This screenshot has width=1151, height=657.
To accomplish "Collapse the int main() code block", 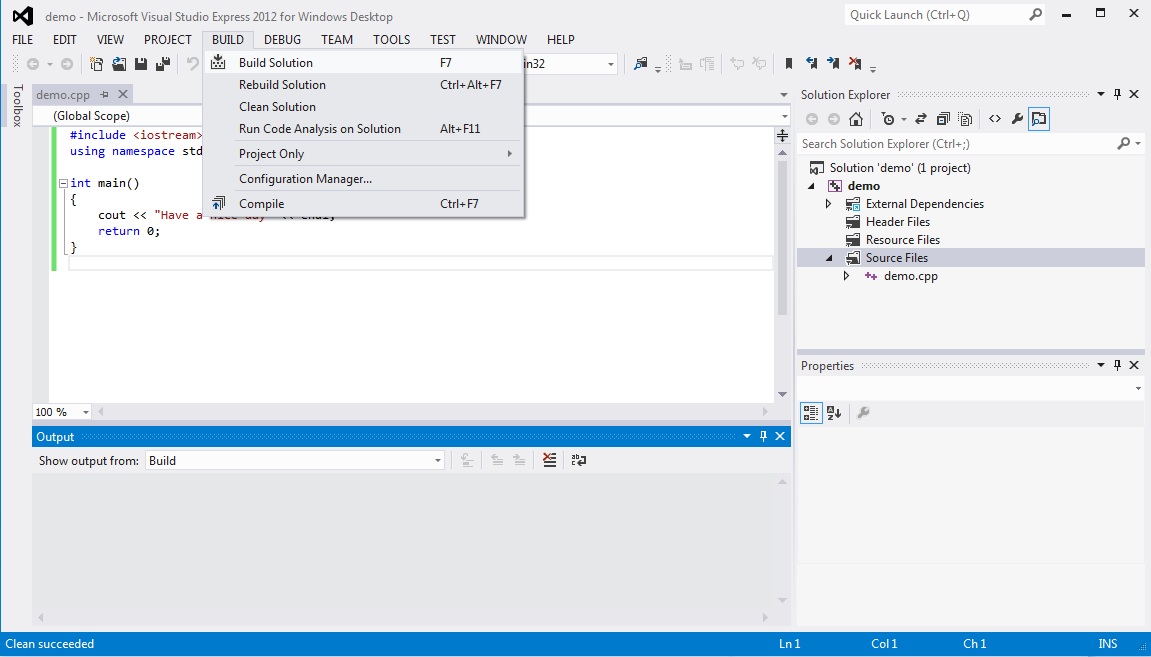I will point(63,184).
